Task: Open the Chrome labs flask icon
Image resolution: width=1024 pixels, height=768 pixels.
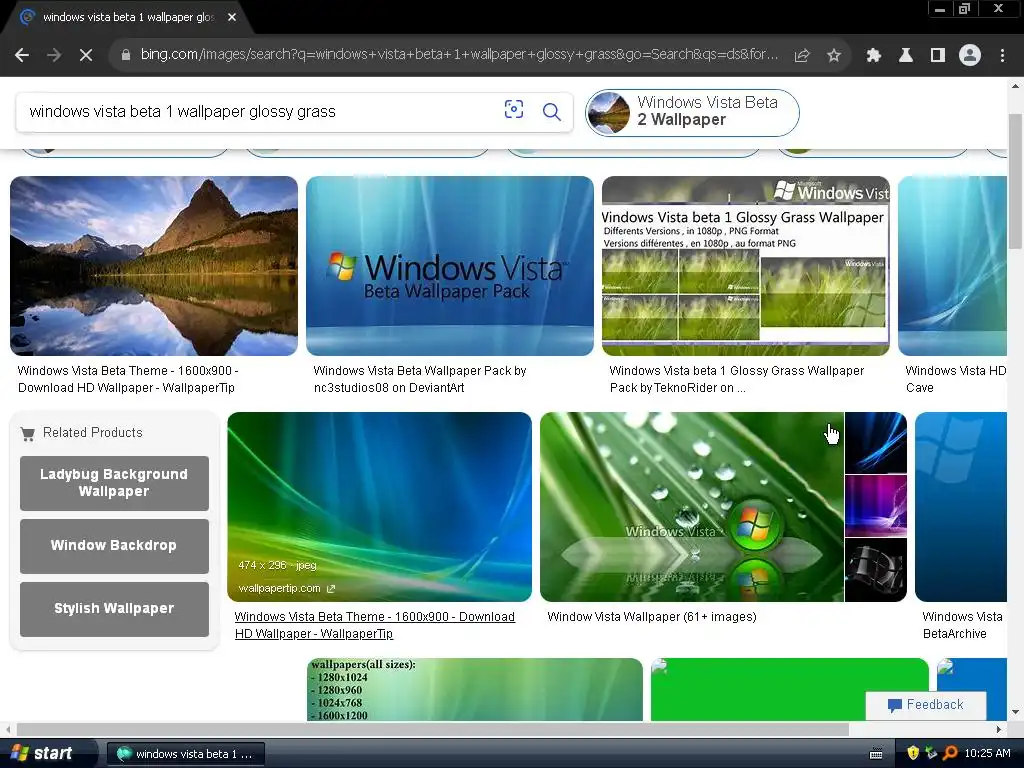Action: (906, 56)
